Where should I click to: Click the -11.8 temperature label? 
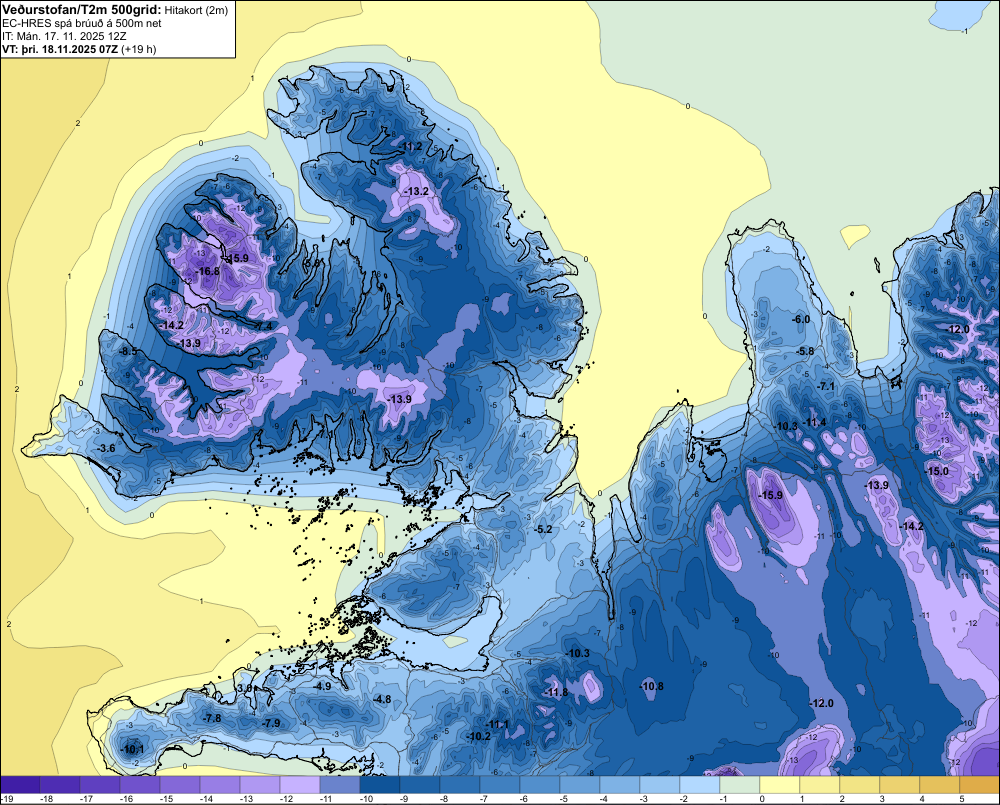tap(555, 693)
